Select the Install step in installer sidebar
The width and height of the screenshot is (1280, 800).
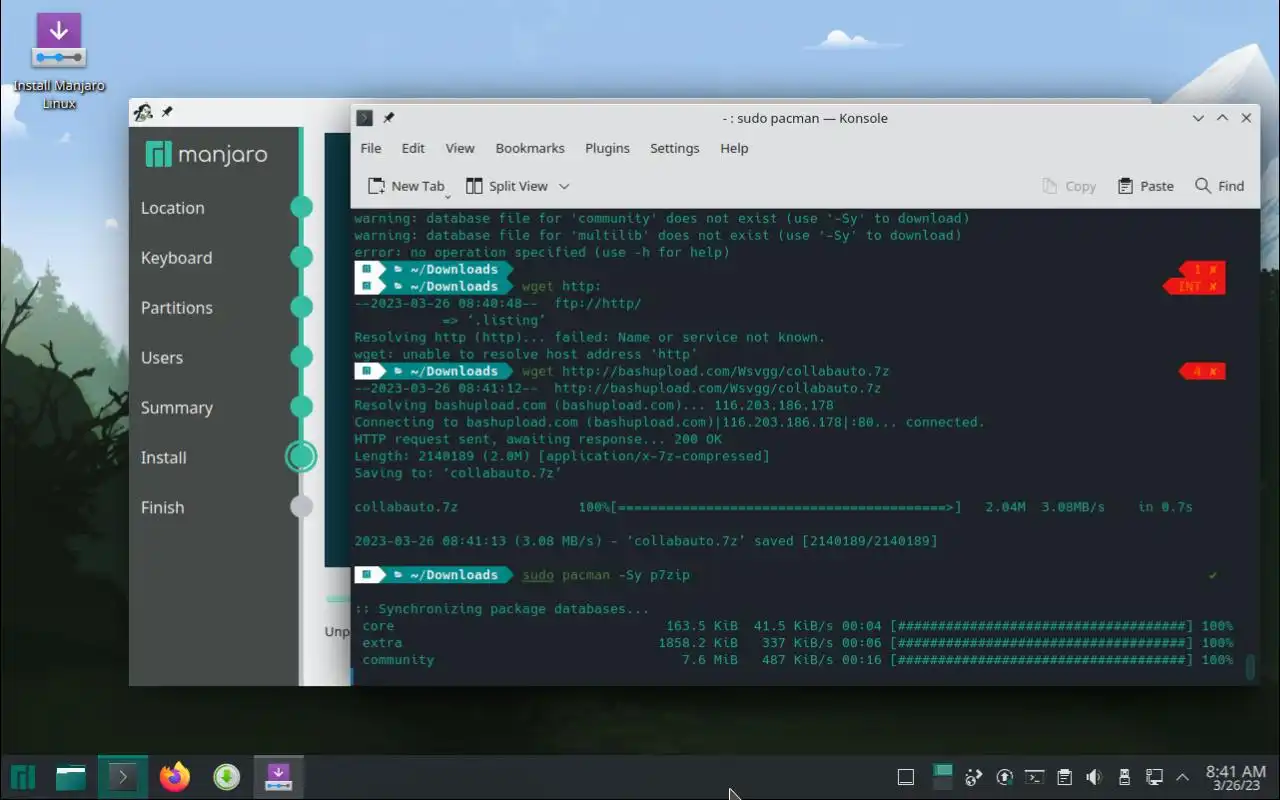pyautogui.click(x=164, y=458)
